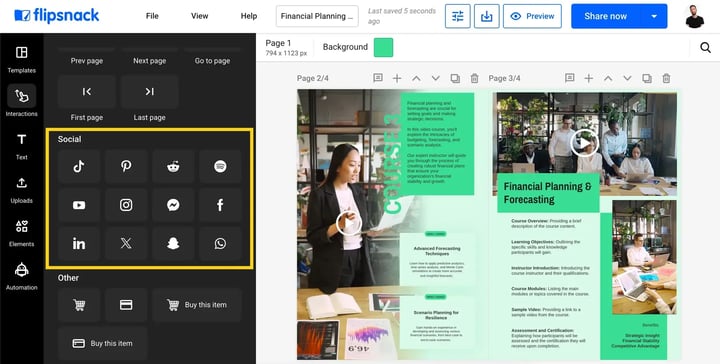Add the Instagram social button
The height and width of the screenshot is (364, 720).
(126, 205)
